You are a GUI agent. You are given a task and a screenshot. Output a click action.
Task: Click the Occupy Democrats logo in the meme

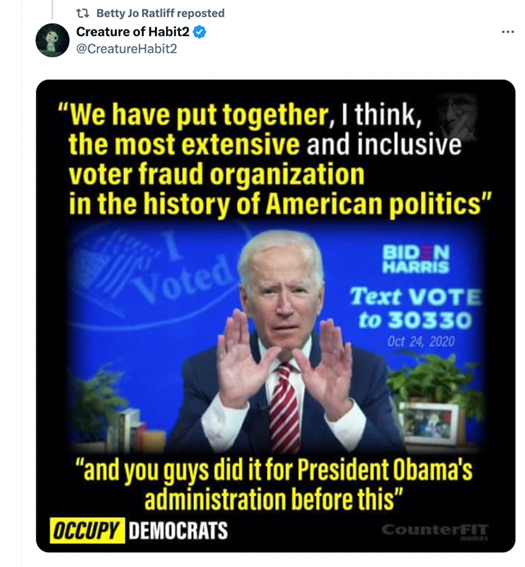click(x=139, y=530)
